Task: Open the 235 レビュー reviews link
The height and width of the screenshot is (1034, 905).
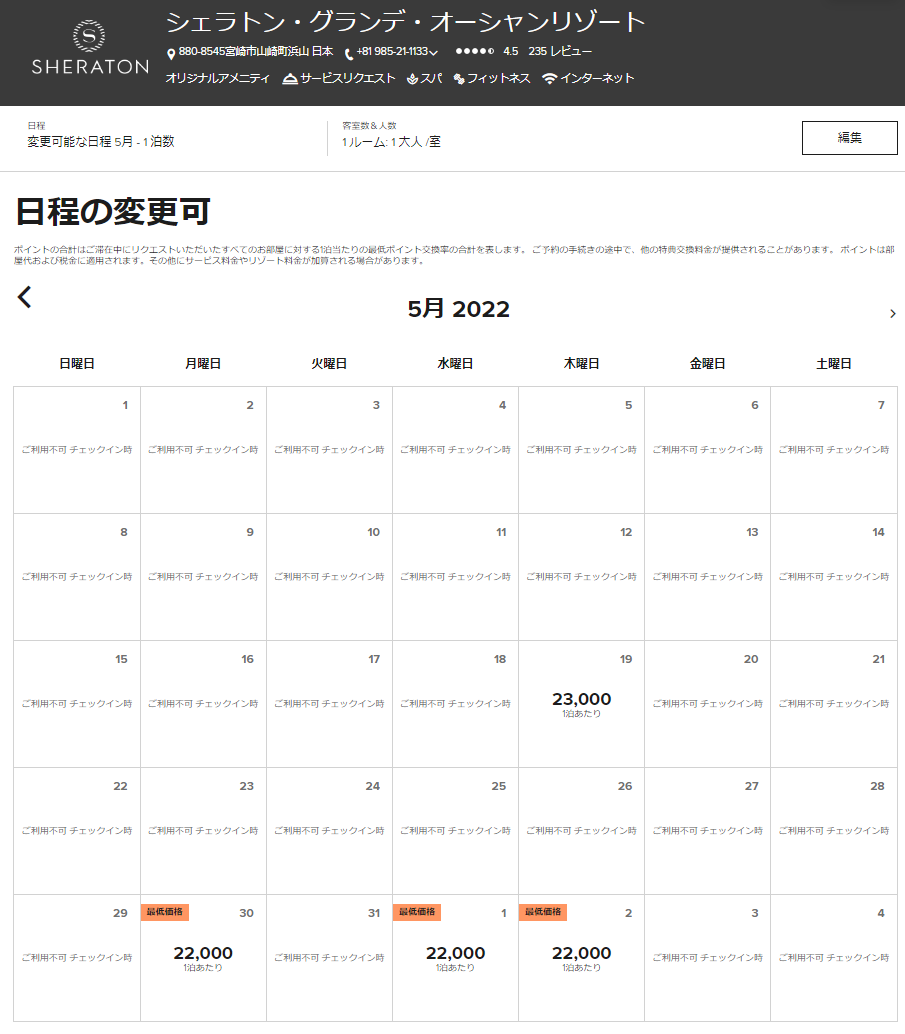Action: (560, 51)
